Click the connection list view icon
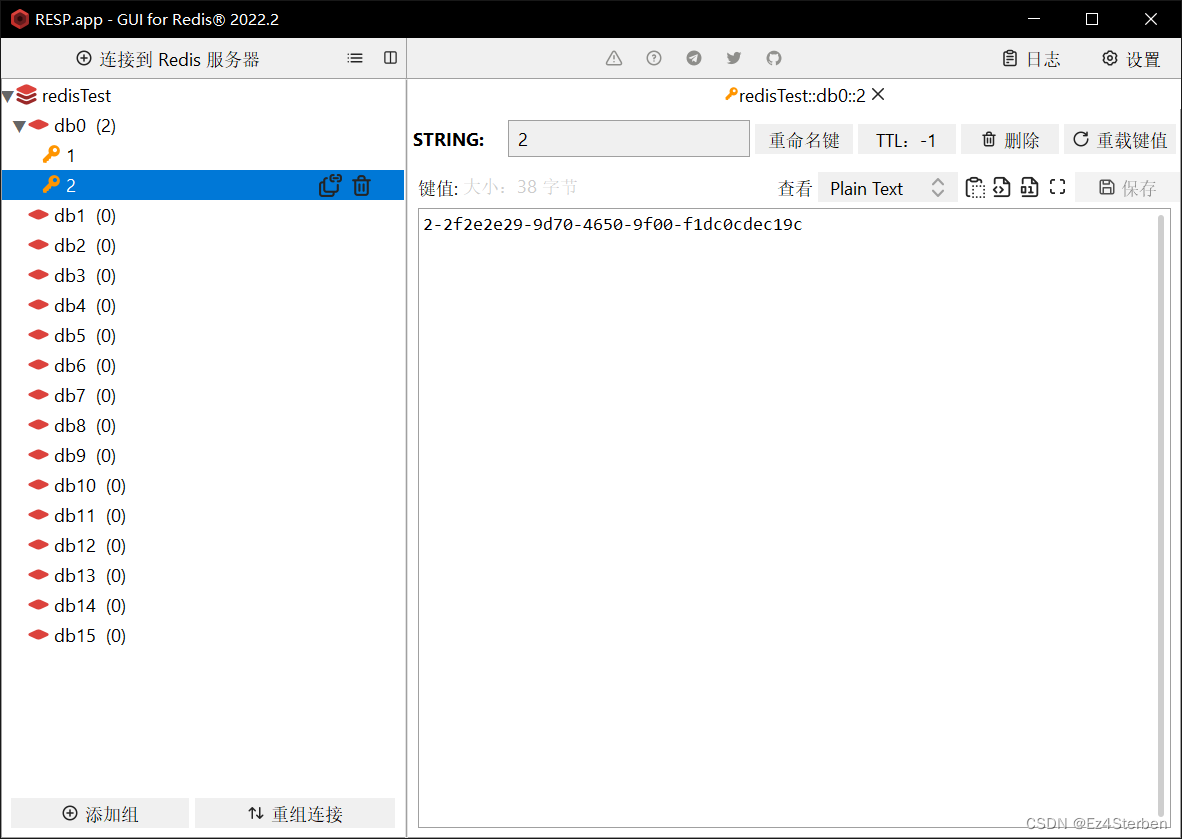Screen dimensions: 1182x839 click(x=355, y=58)
